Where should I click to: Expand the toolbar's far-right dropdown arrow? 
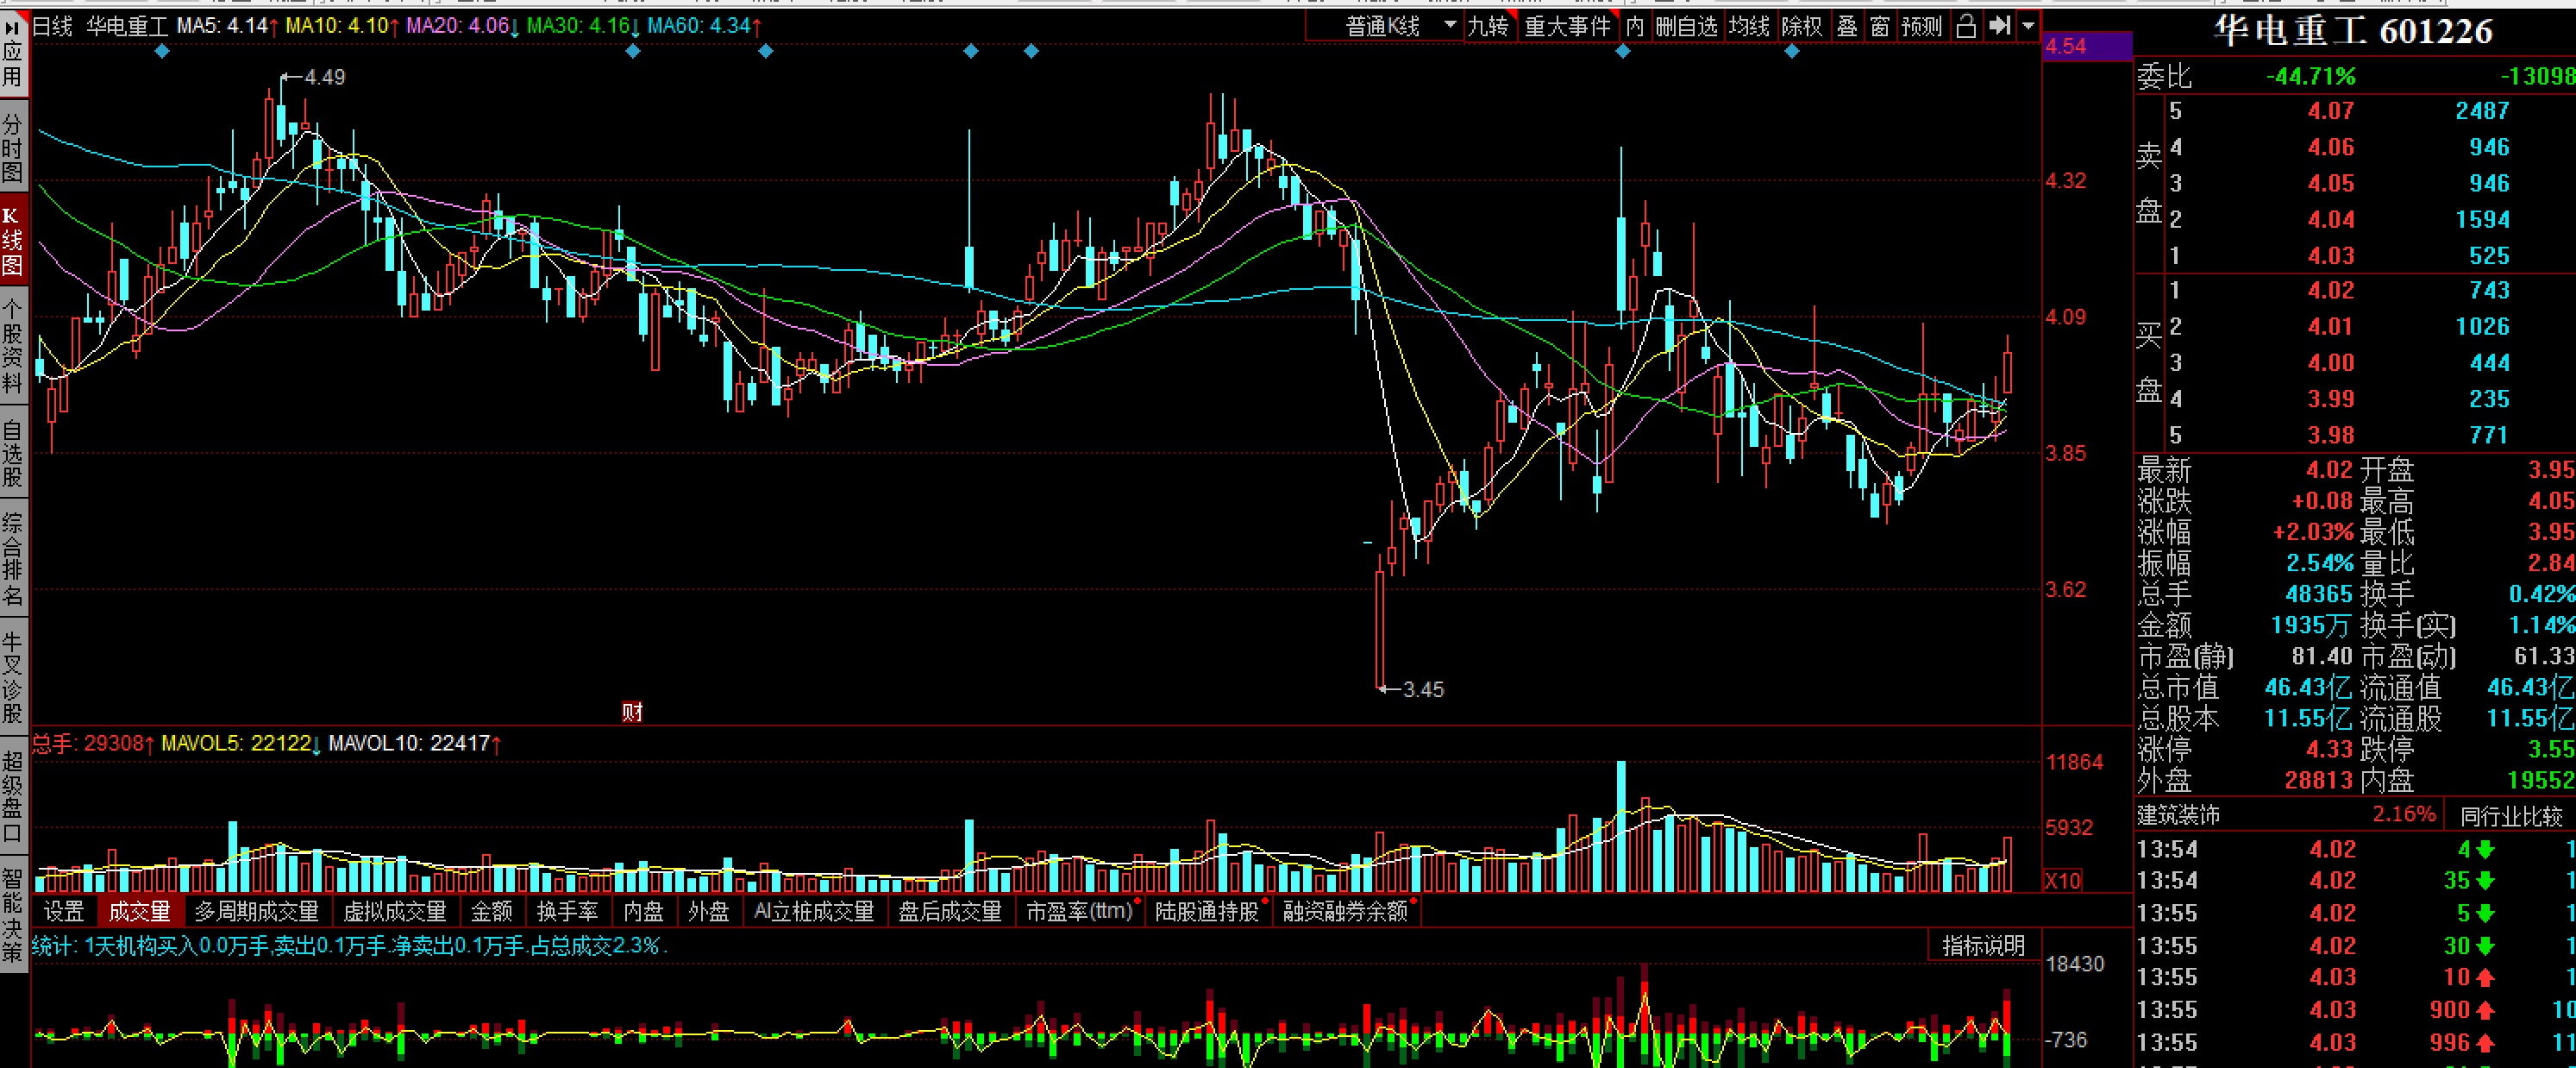click(2028, 26)
